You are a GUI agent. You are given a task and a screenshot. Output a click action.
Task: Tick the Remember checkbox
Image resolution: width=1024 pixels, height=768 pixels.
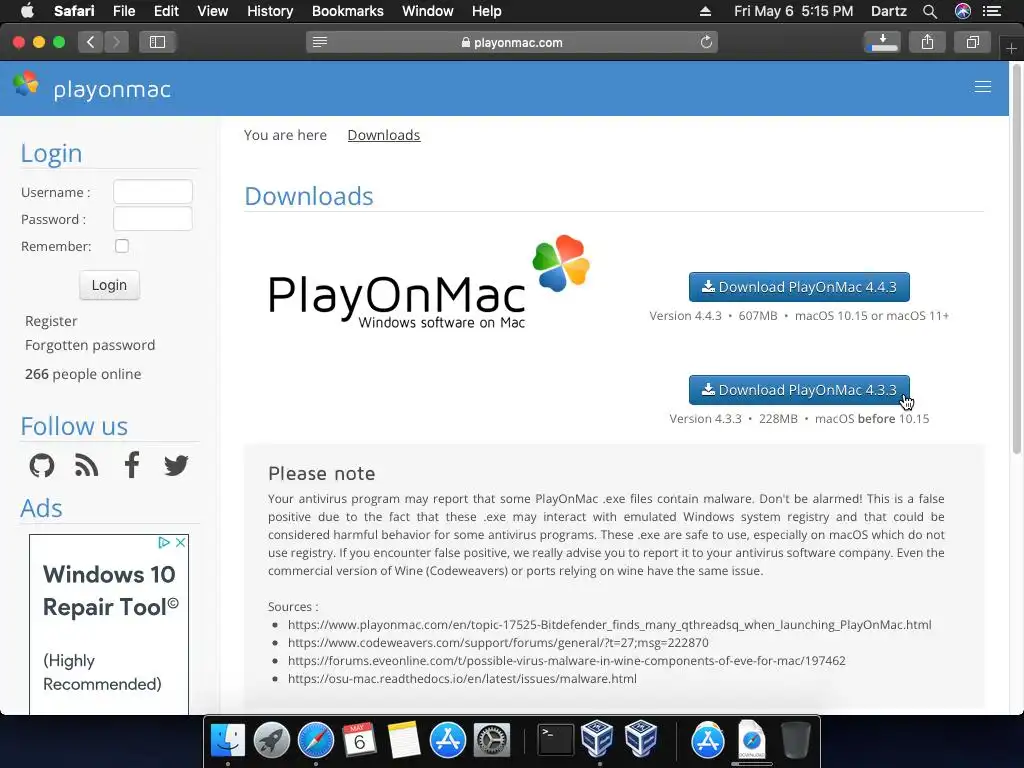coord(122,246)
